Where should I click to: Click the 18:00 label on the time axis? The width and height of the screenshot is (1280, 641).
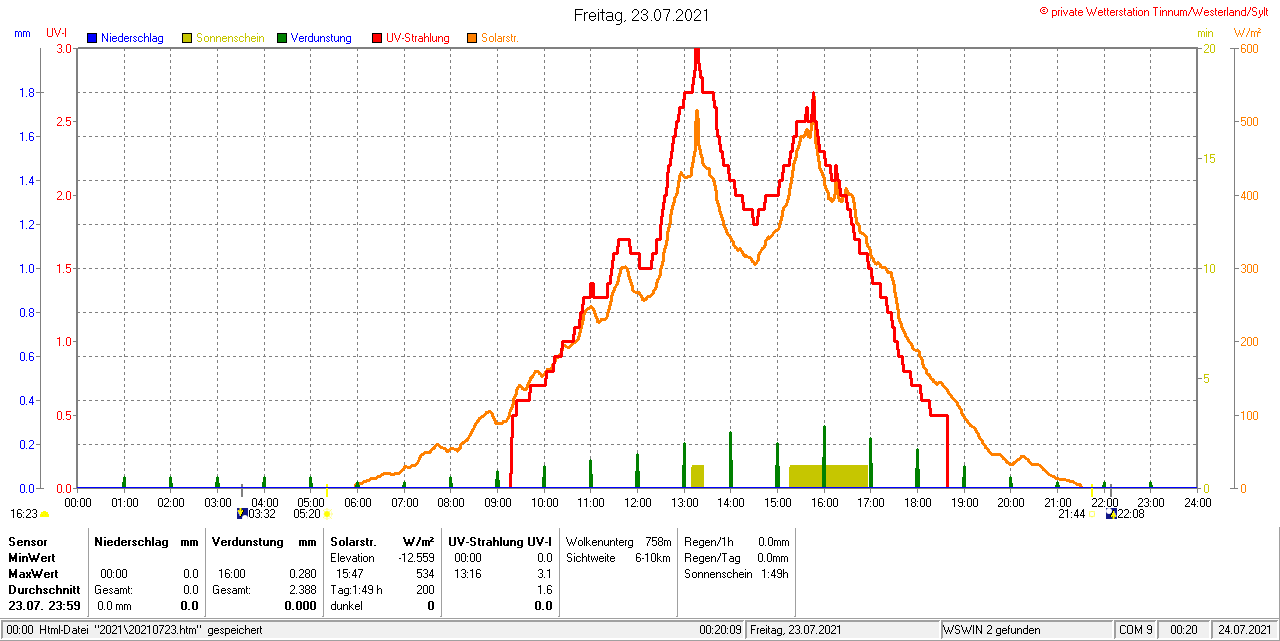point(917,502)
